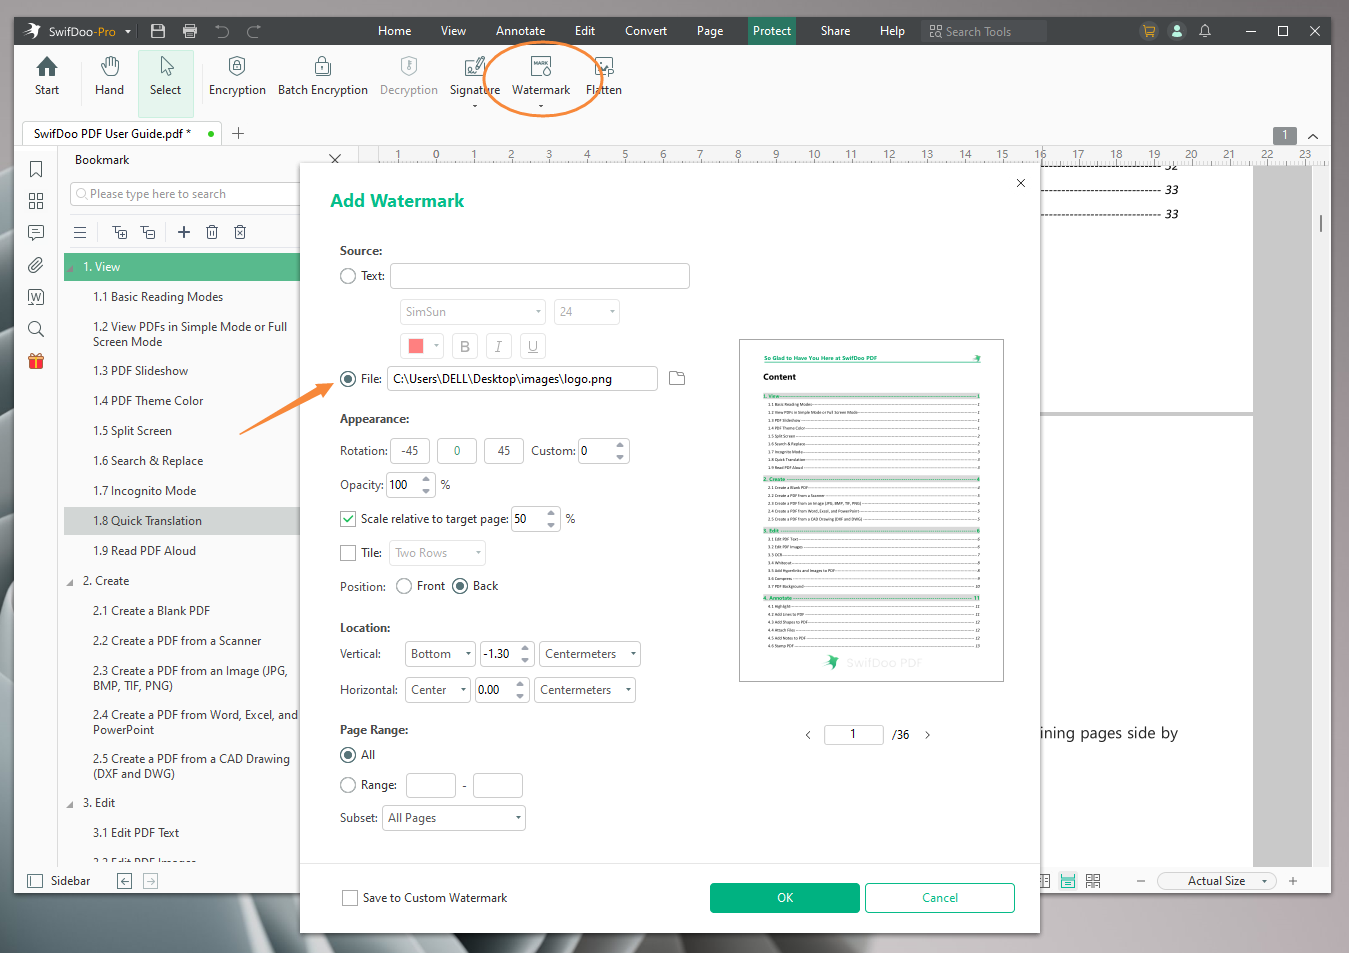Open the Vertical Bottom dropdown
The height and width of the screenshot is (953, 1349).
[x=440, y=654]
